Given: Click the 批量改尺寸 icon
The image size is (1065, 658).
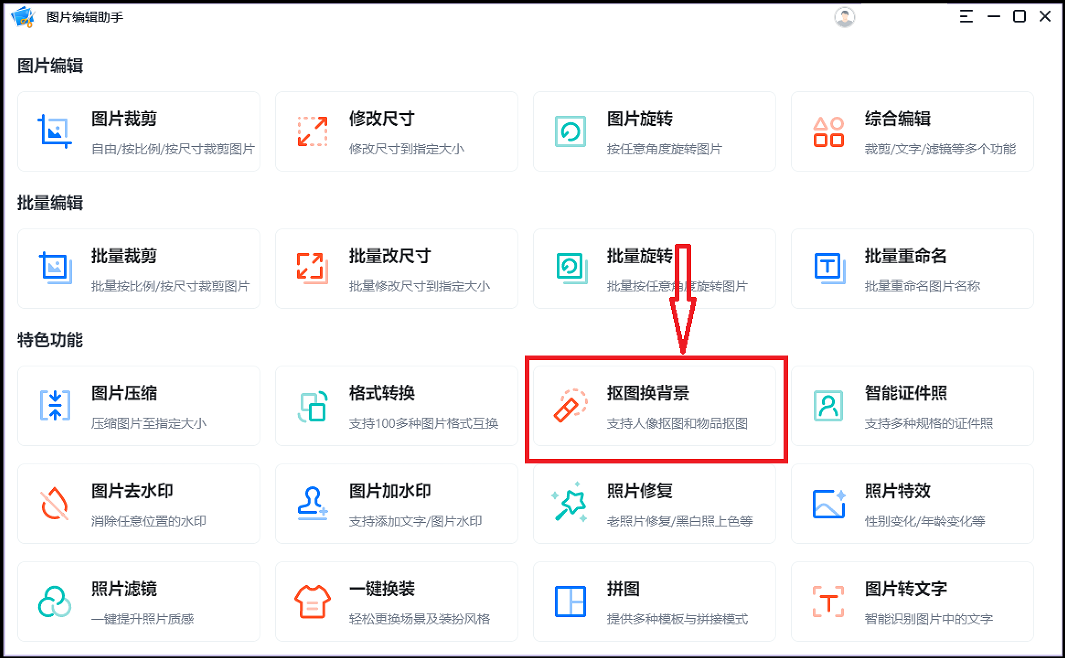Looking at the screenshot, I should tap(312, 268).
